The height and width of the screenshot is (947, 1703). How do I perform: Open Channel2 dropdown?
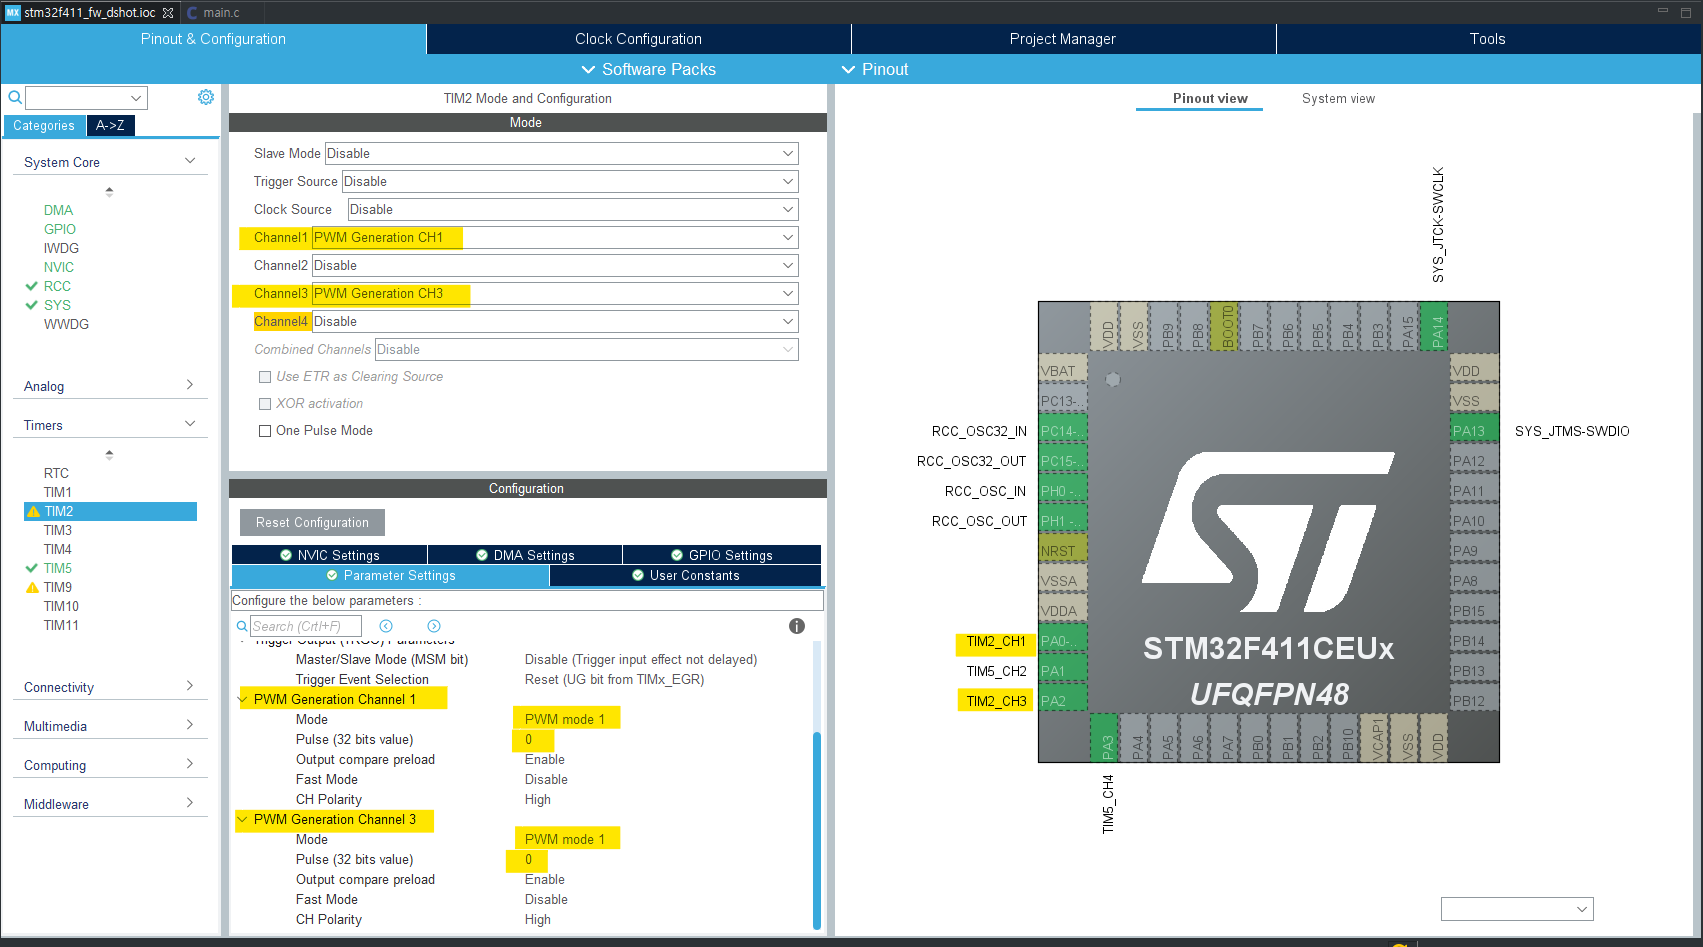tap(555, 265)
